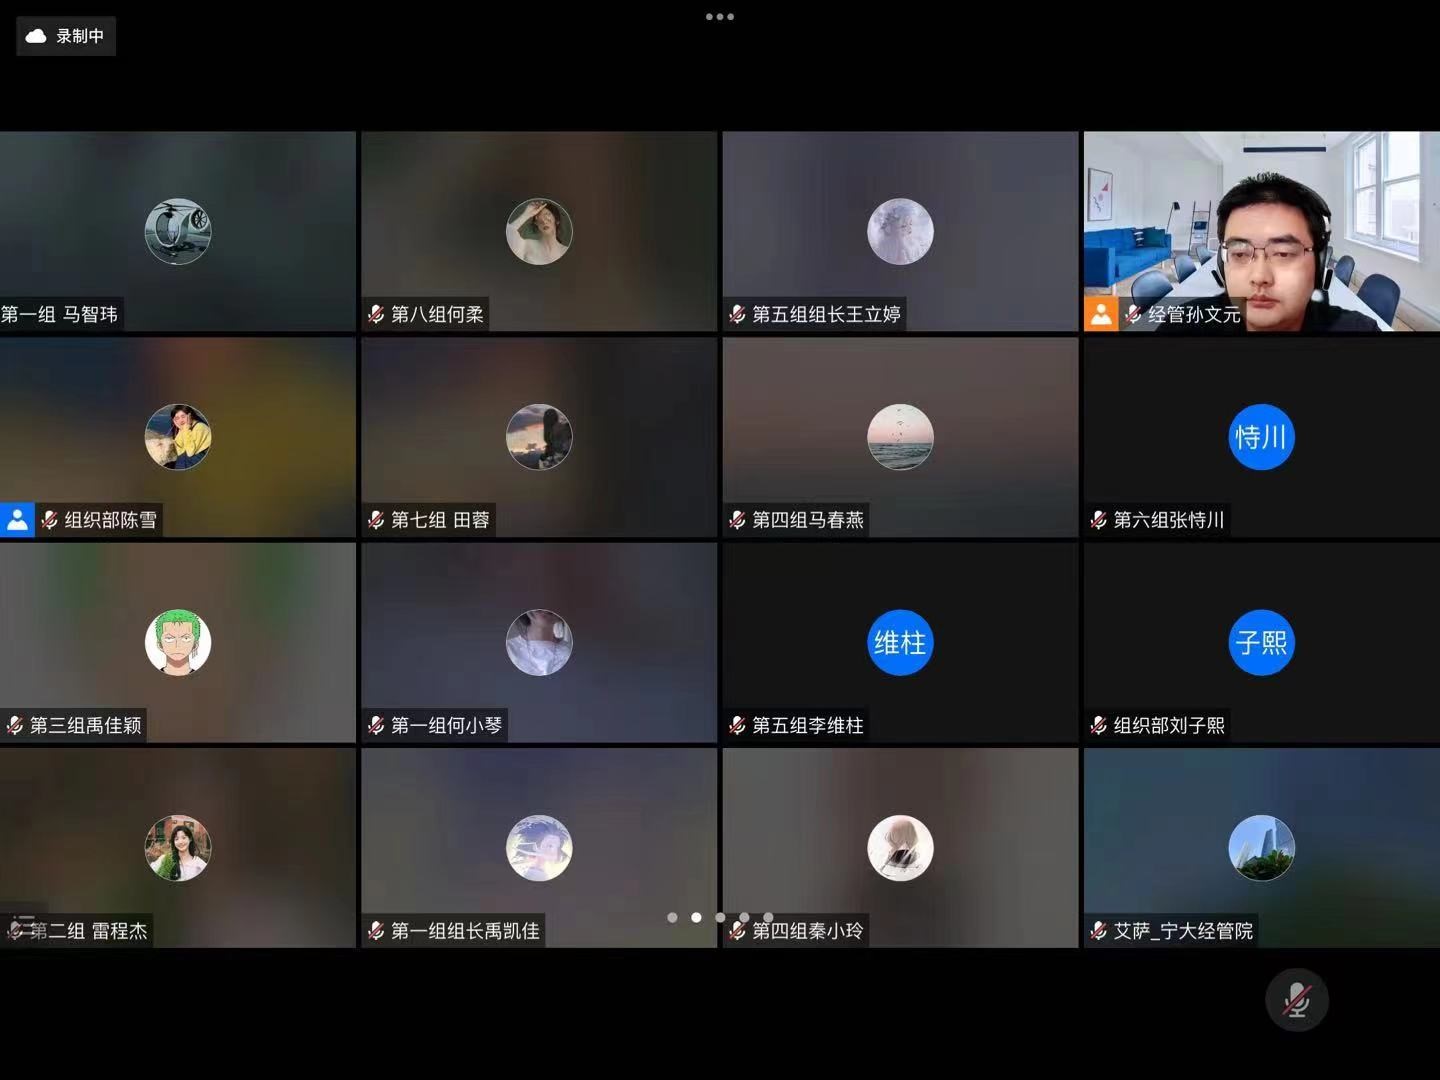
Task: Click the 第一组 马智玮 name label
Action: click(x=60, y=315)
